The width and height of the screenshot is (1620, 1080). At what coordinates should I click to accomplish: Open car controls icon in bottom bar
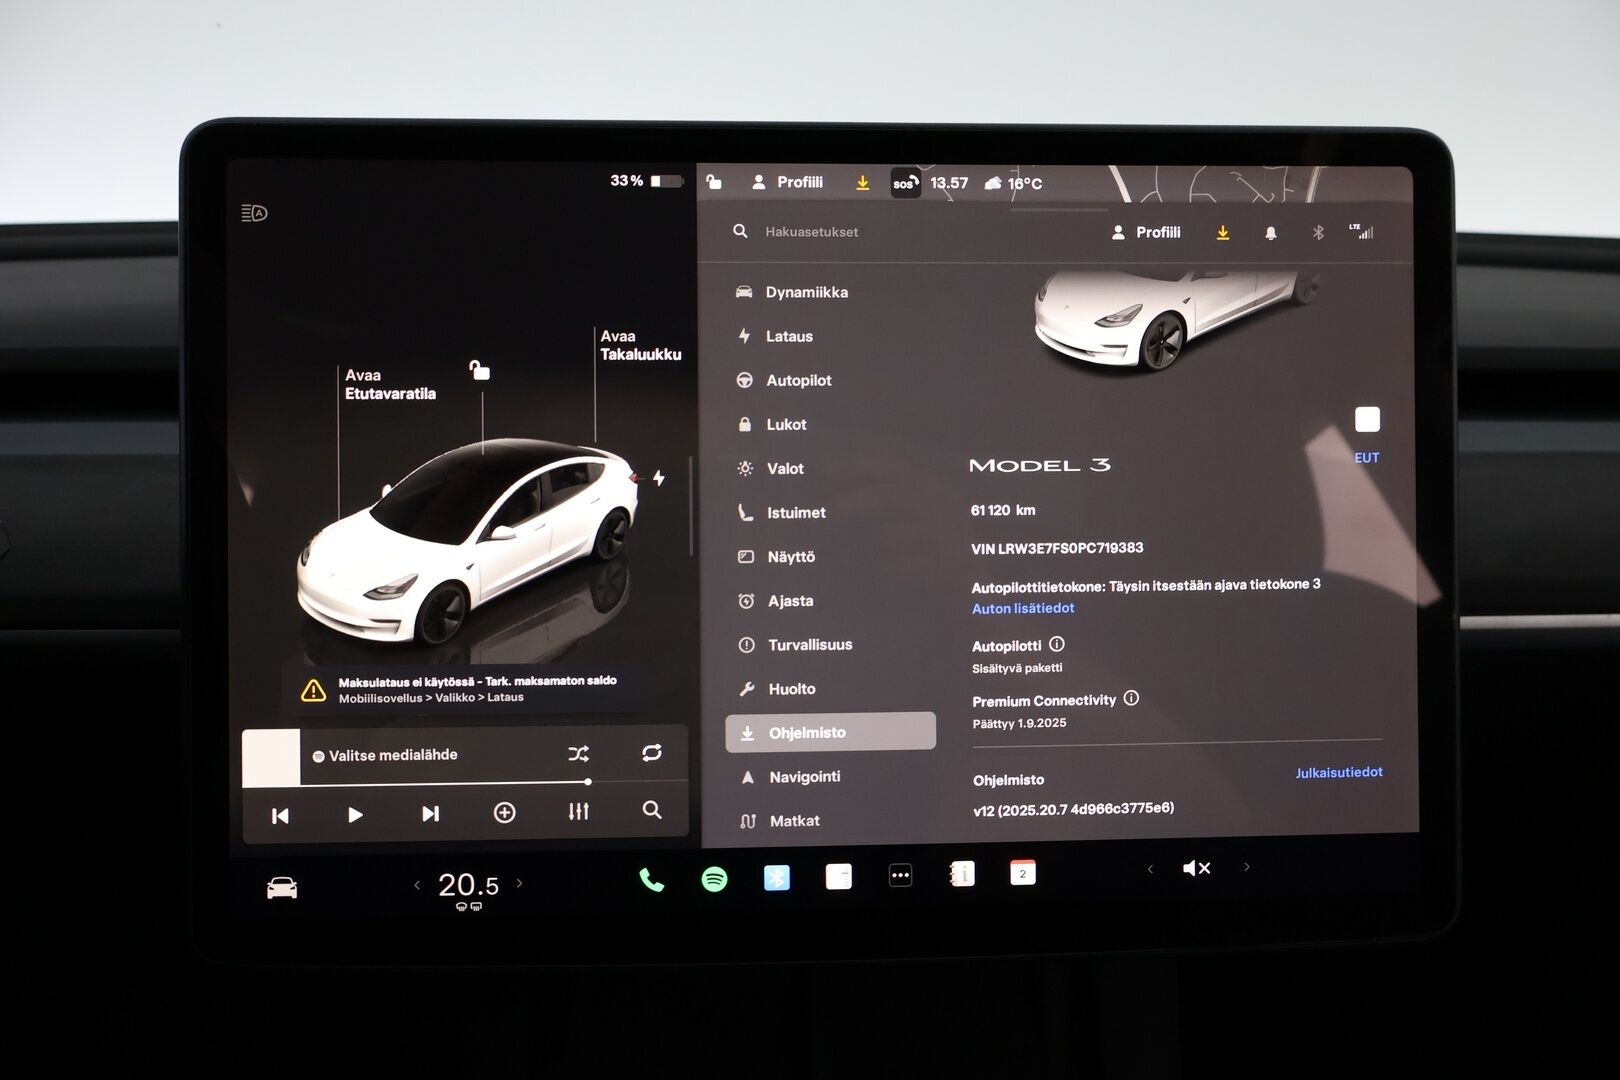282,888
